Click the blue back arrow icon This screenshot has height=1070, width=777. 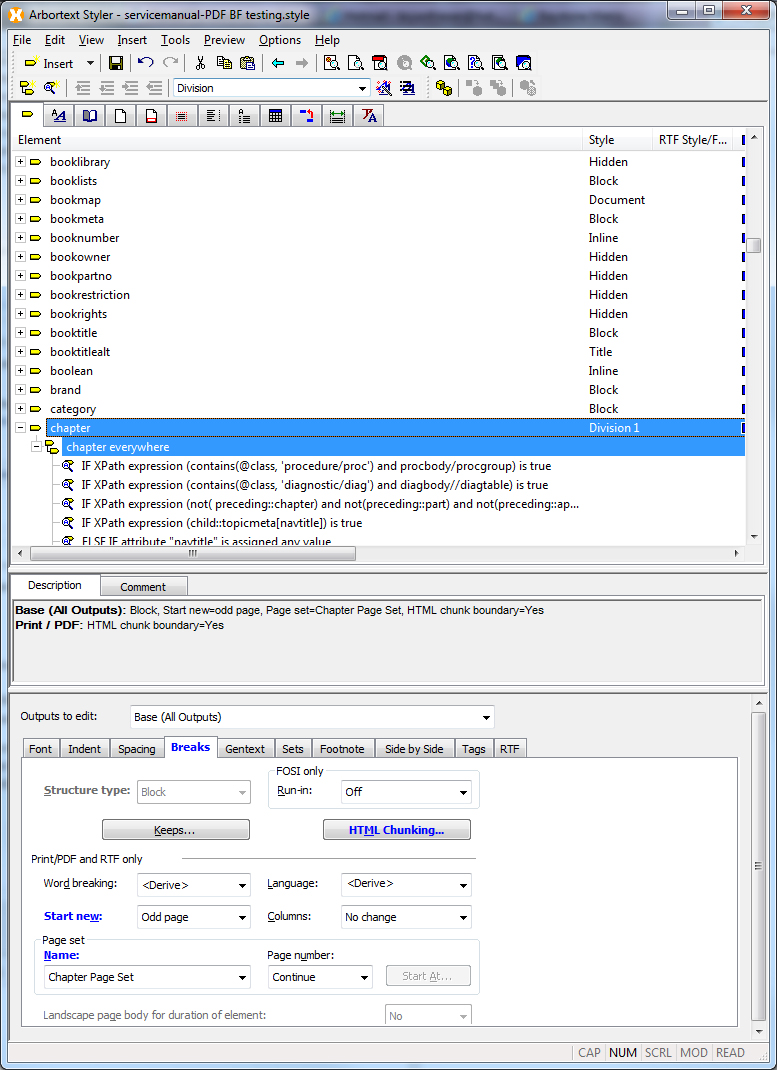[278, 63]
